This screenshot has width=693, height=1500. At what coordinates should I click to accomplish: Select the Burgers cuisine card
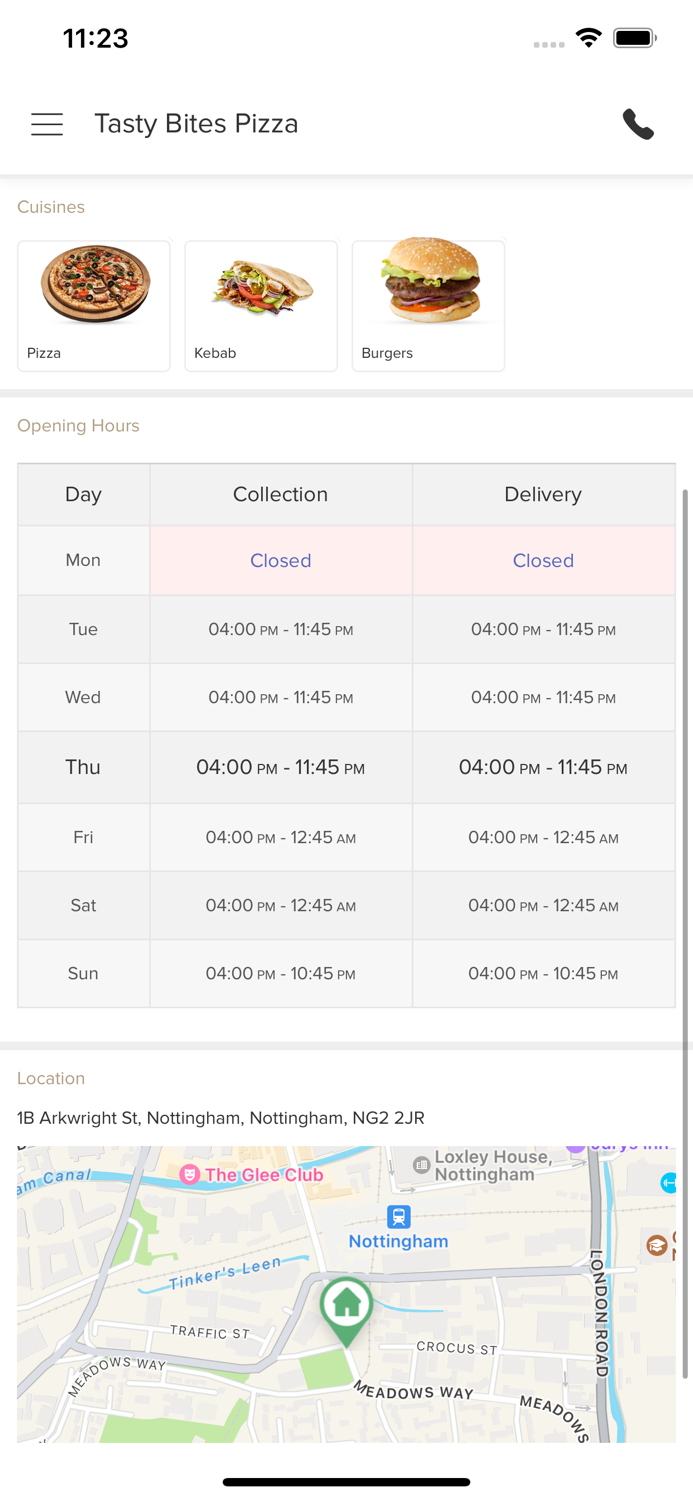pos(428,305)
